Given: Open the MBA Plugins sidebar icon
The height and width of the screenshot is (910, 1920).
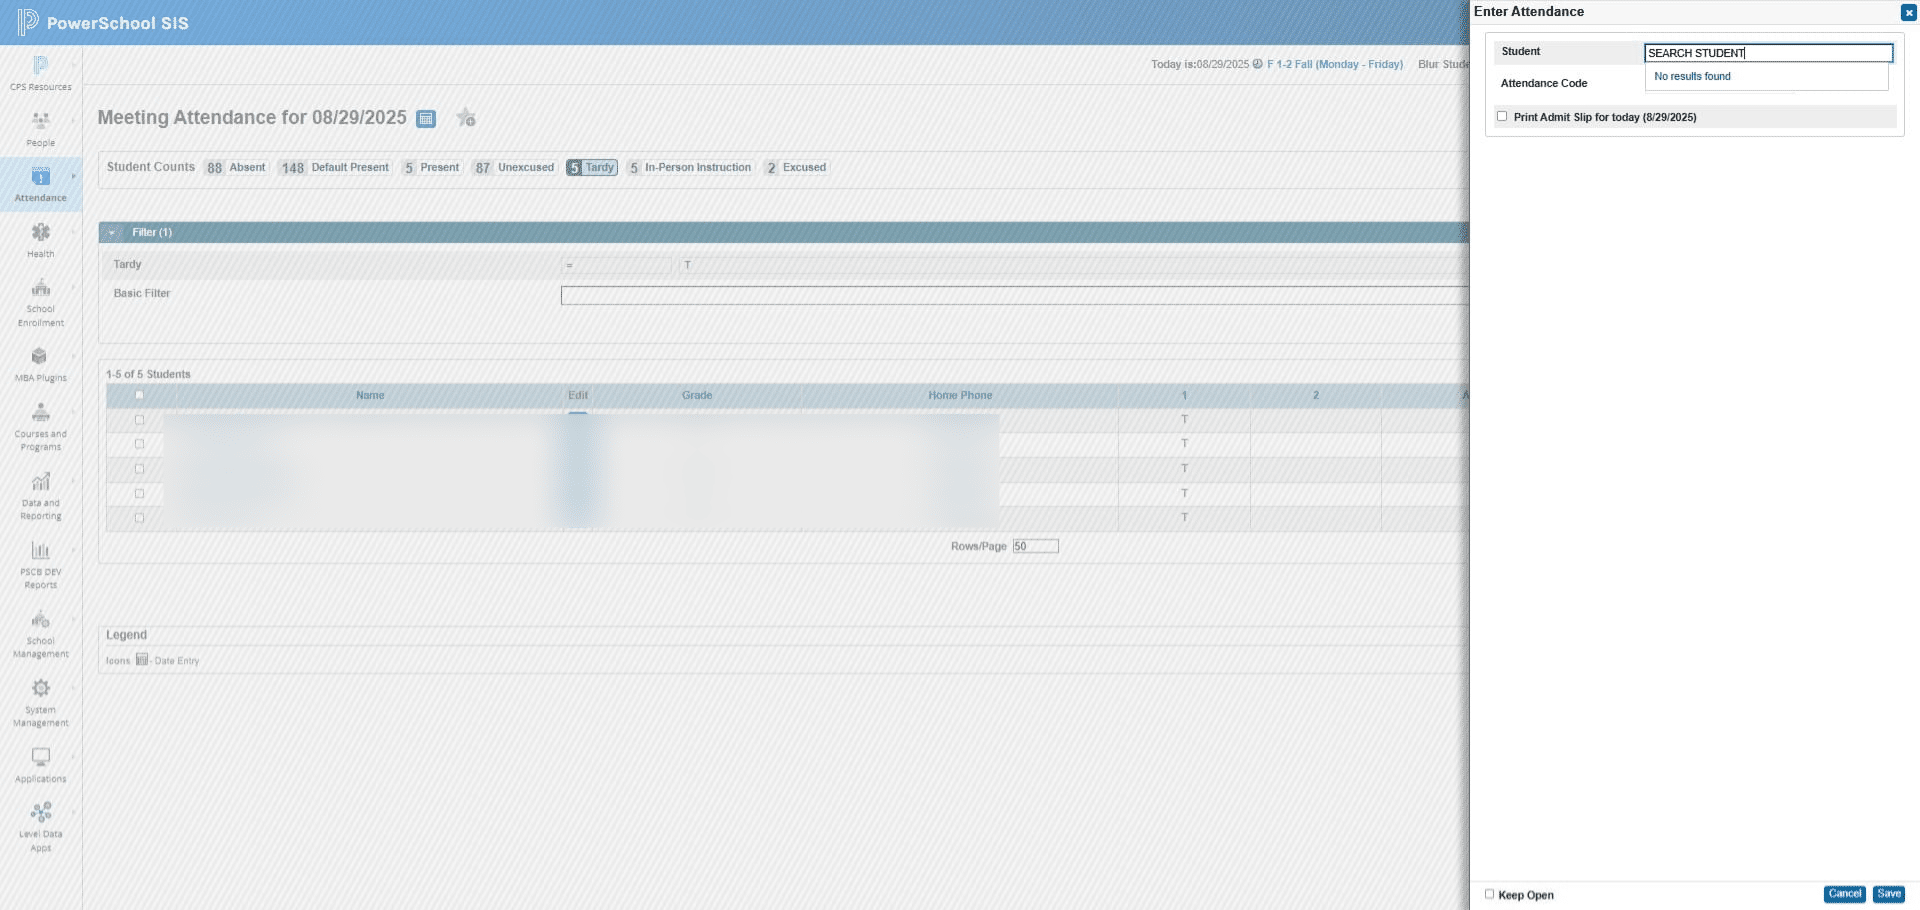Looking at the screenshot, I should click(39, 356).
